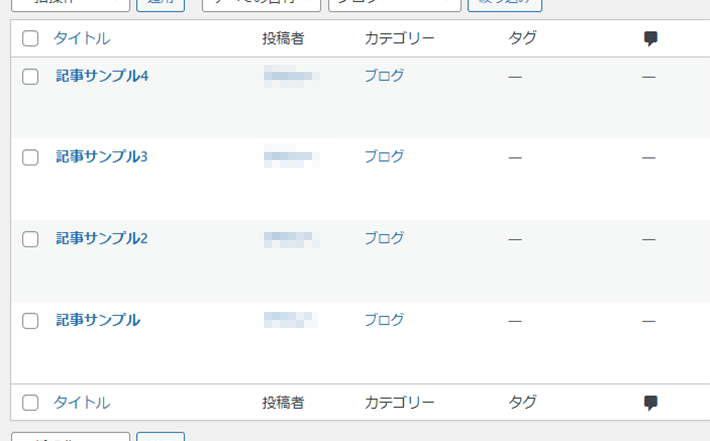The image size is (710, 441).
Task: Expand the all dates (すべての日付) filter dropdown
Action: [x=261, y=4]
